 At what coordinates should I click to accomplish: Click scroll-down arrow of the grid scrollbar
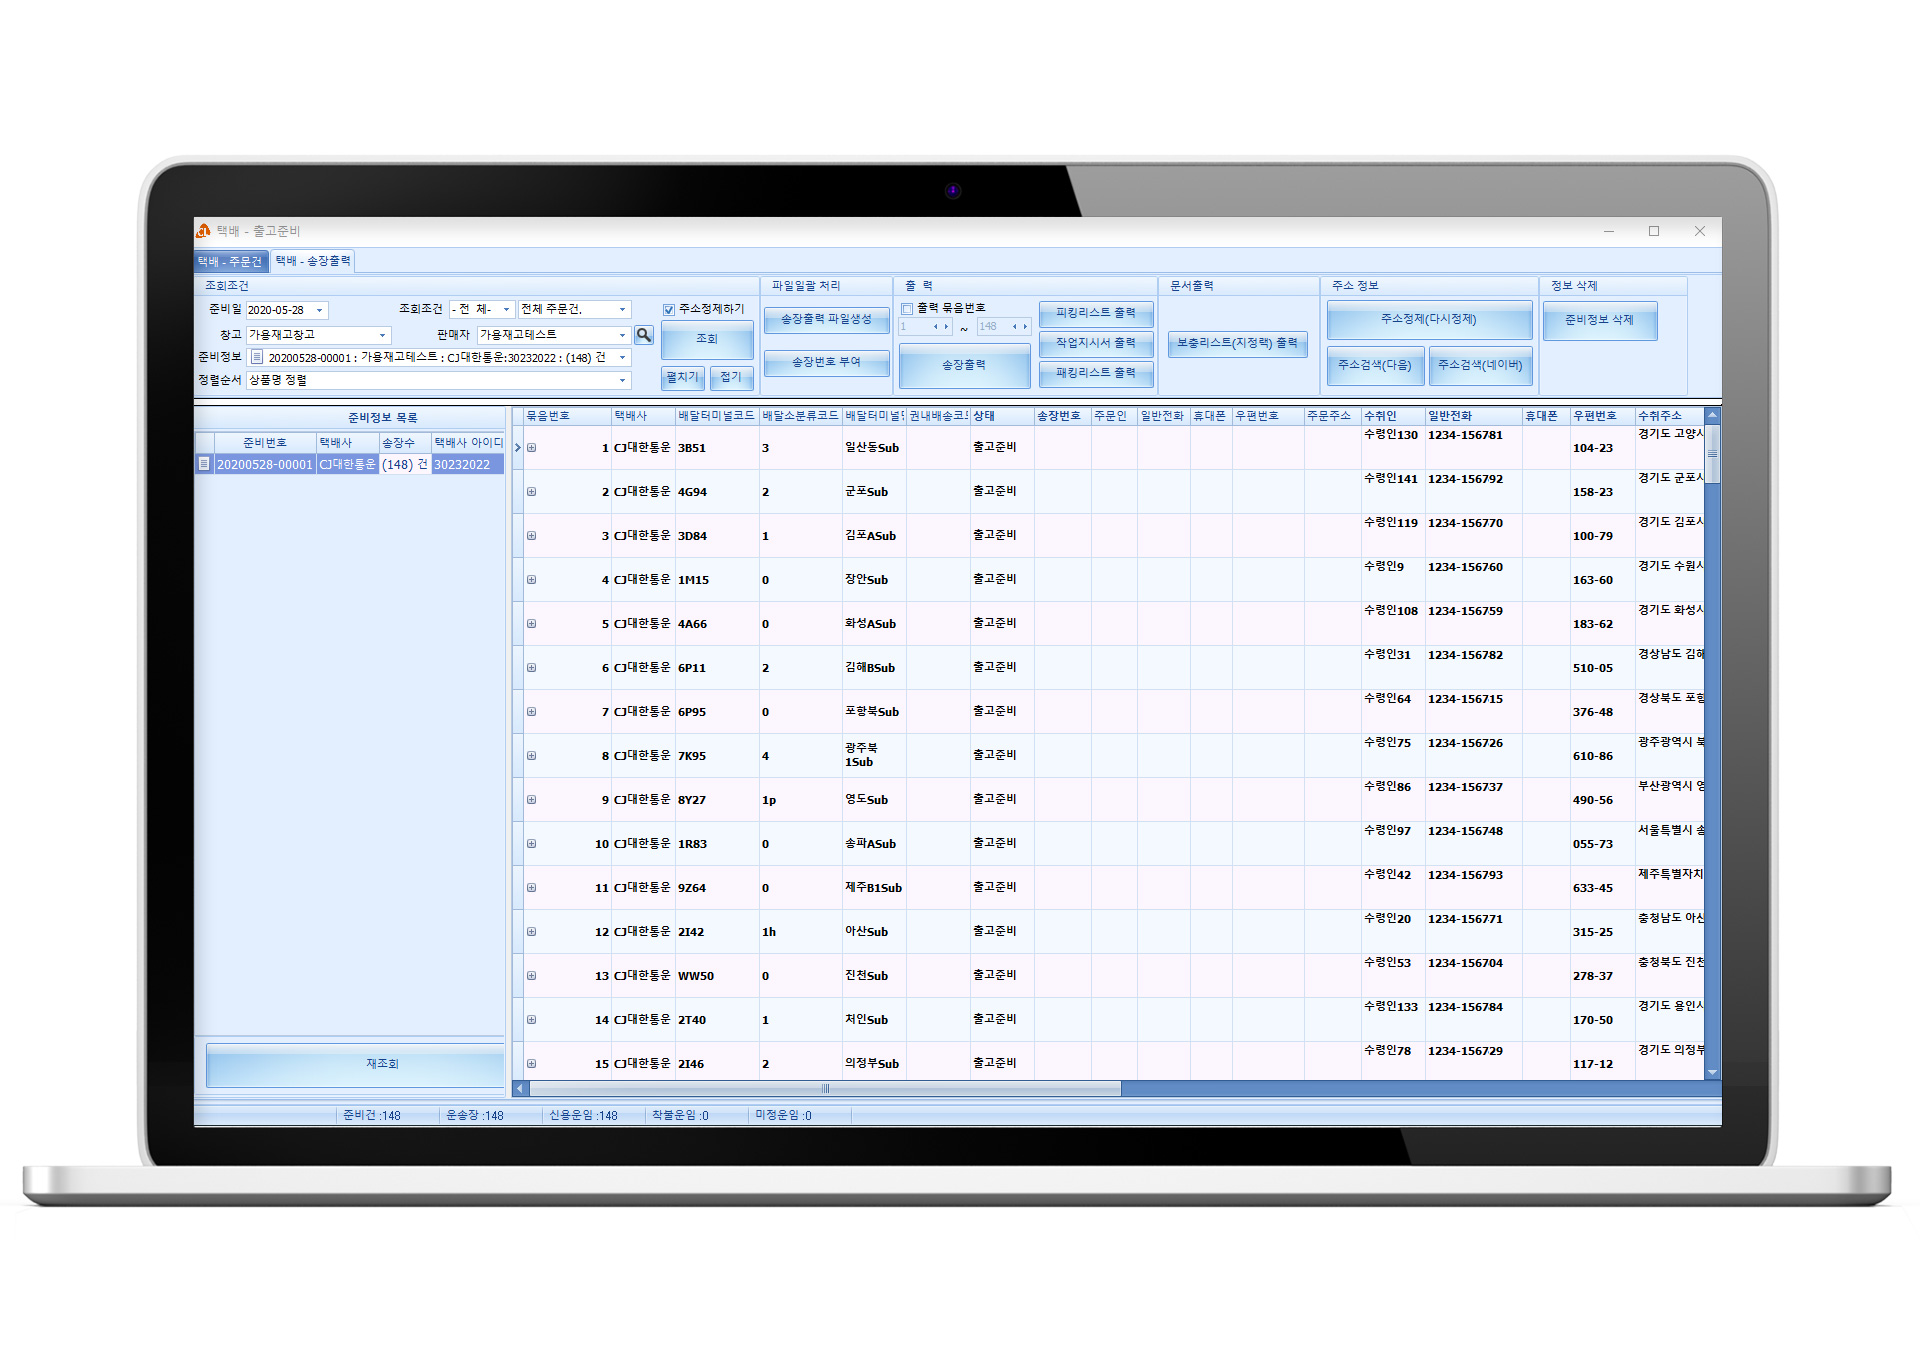(1712, 1072)
